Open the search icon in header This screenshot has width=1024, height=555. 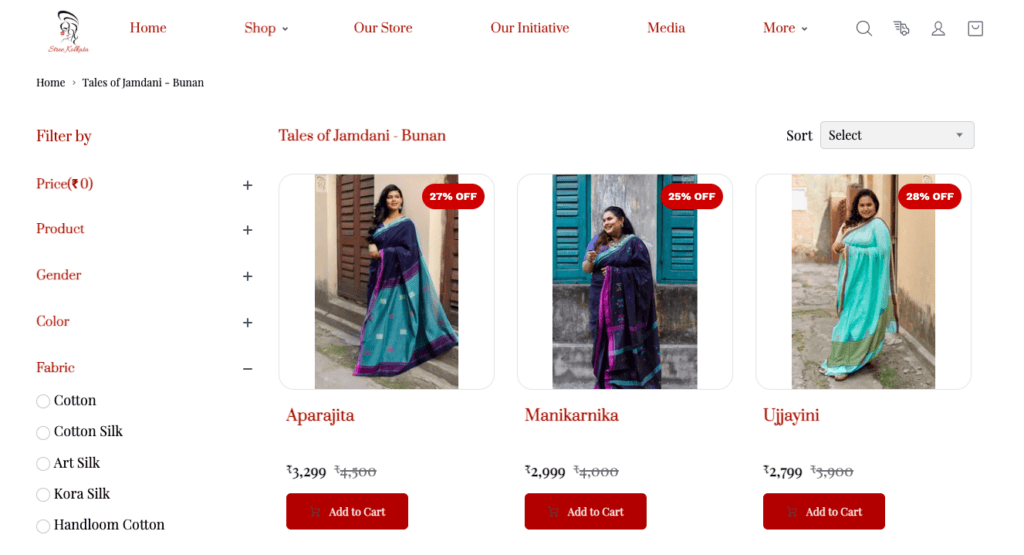[x=863, y=28]
